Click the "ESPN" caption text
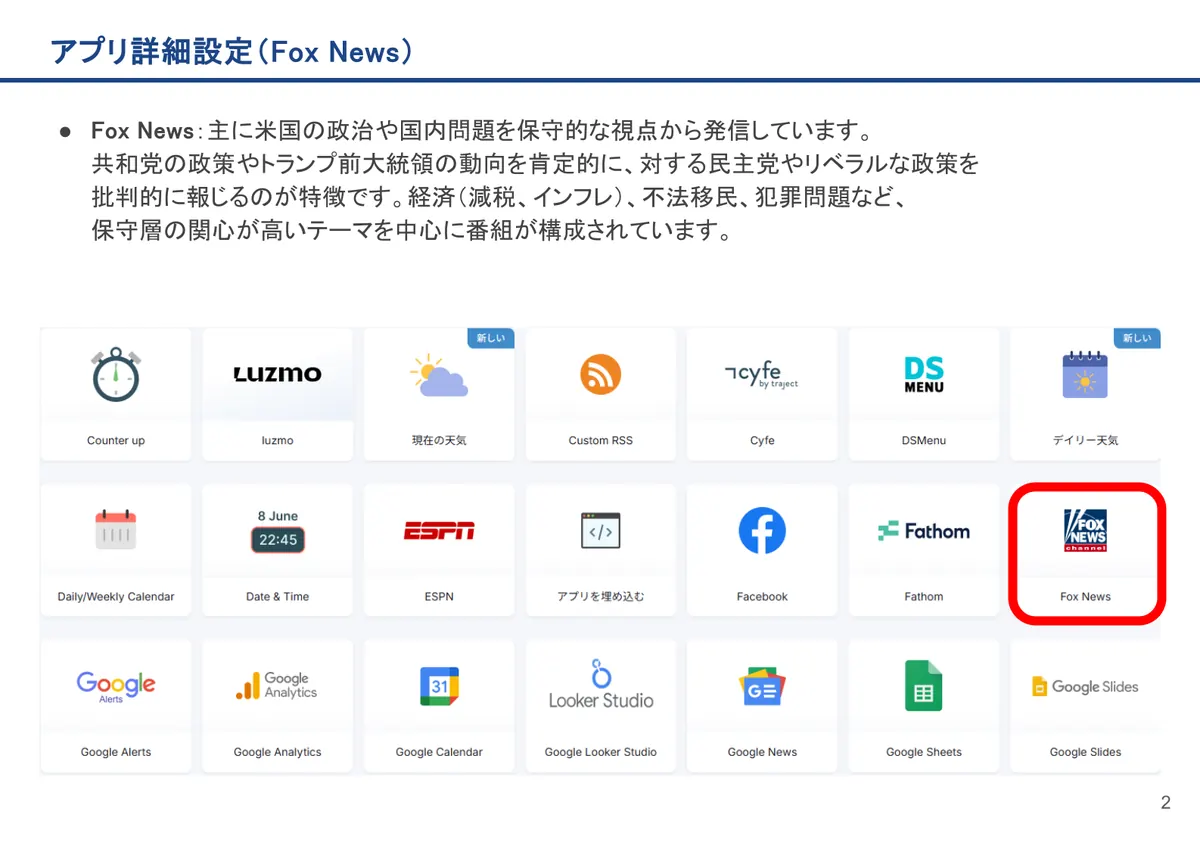1200x849 pixels. [439, 596]
